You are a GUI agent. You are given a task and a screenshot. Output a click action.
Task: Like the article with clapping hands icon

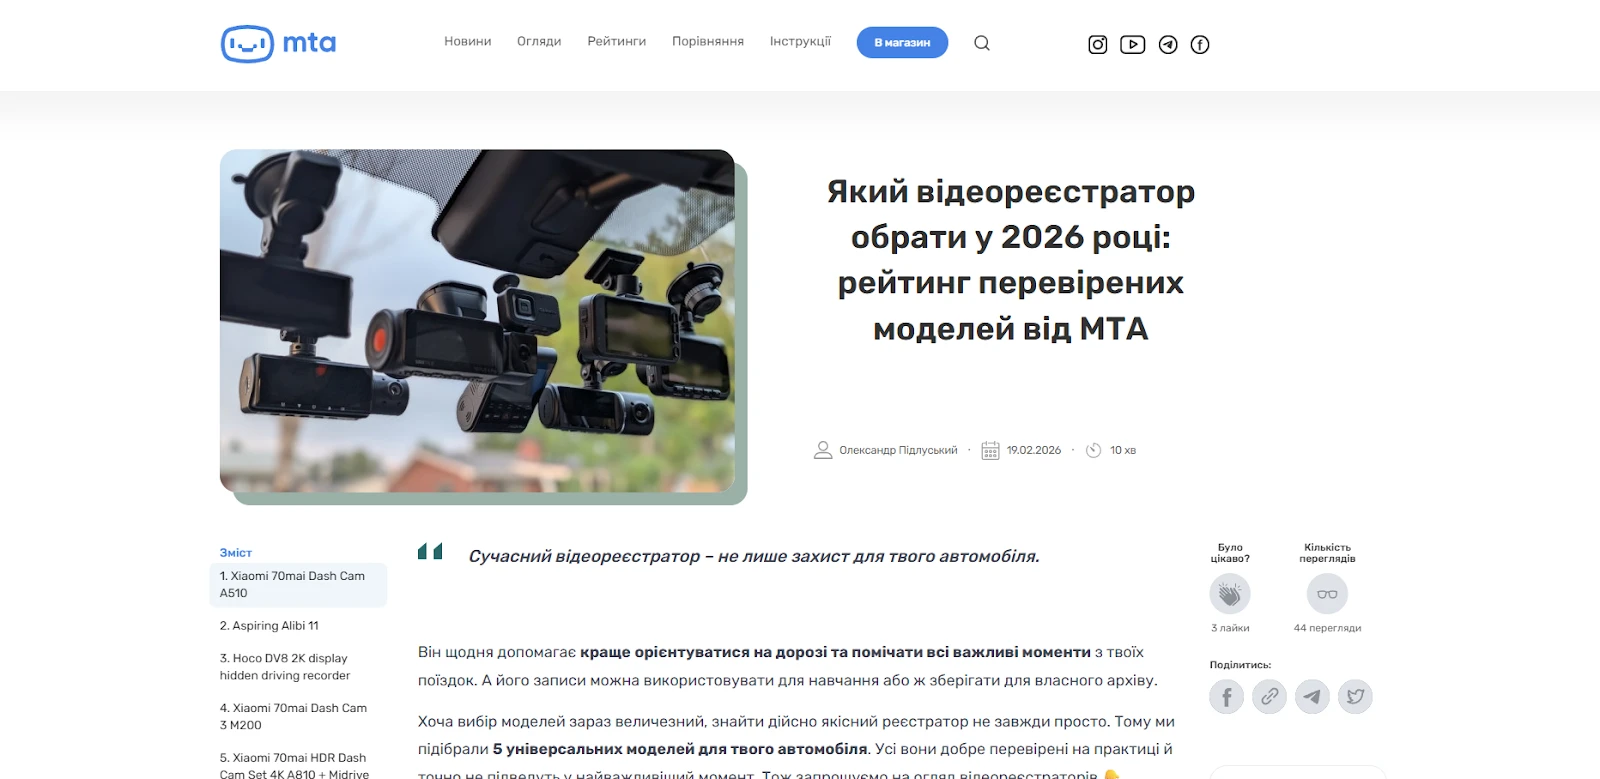tap(1230, 594)
